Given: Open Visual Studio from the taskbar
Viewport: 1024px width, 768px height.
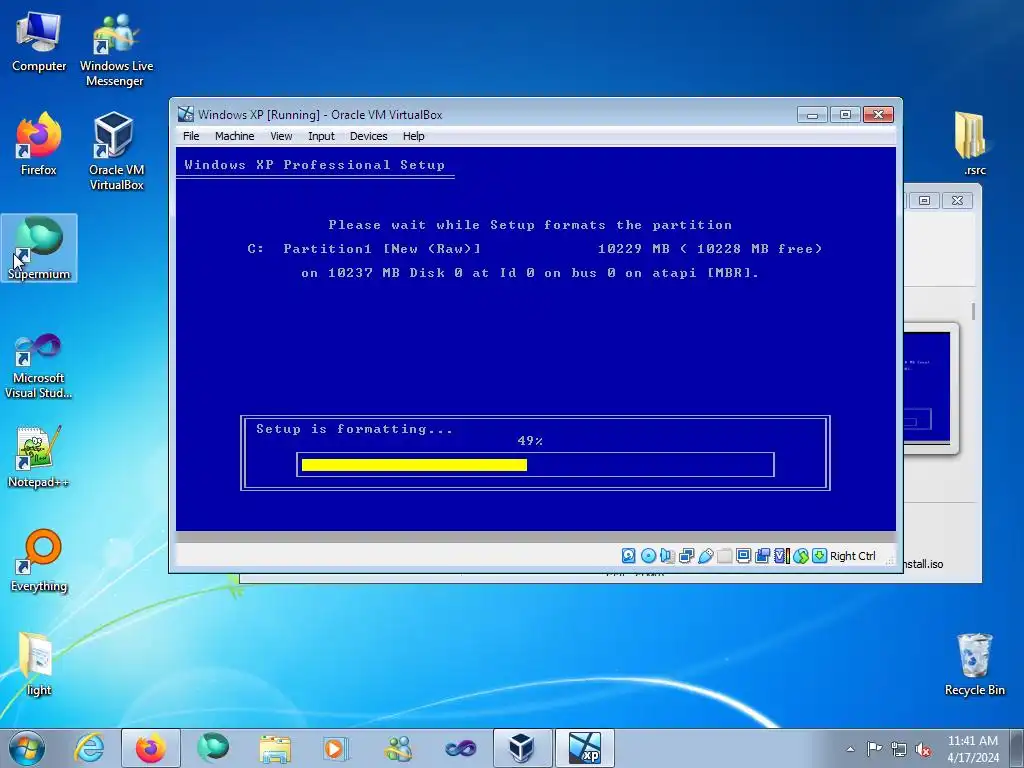Looking at the screenshot, I should [460, 748].
